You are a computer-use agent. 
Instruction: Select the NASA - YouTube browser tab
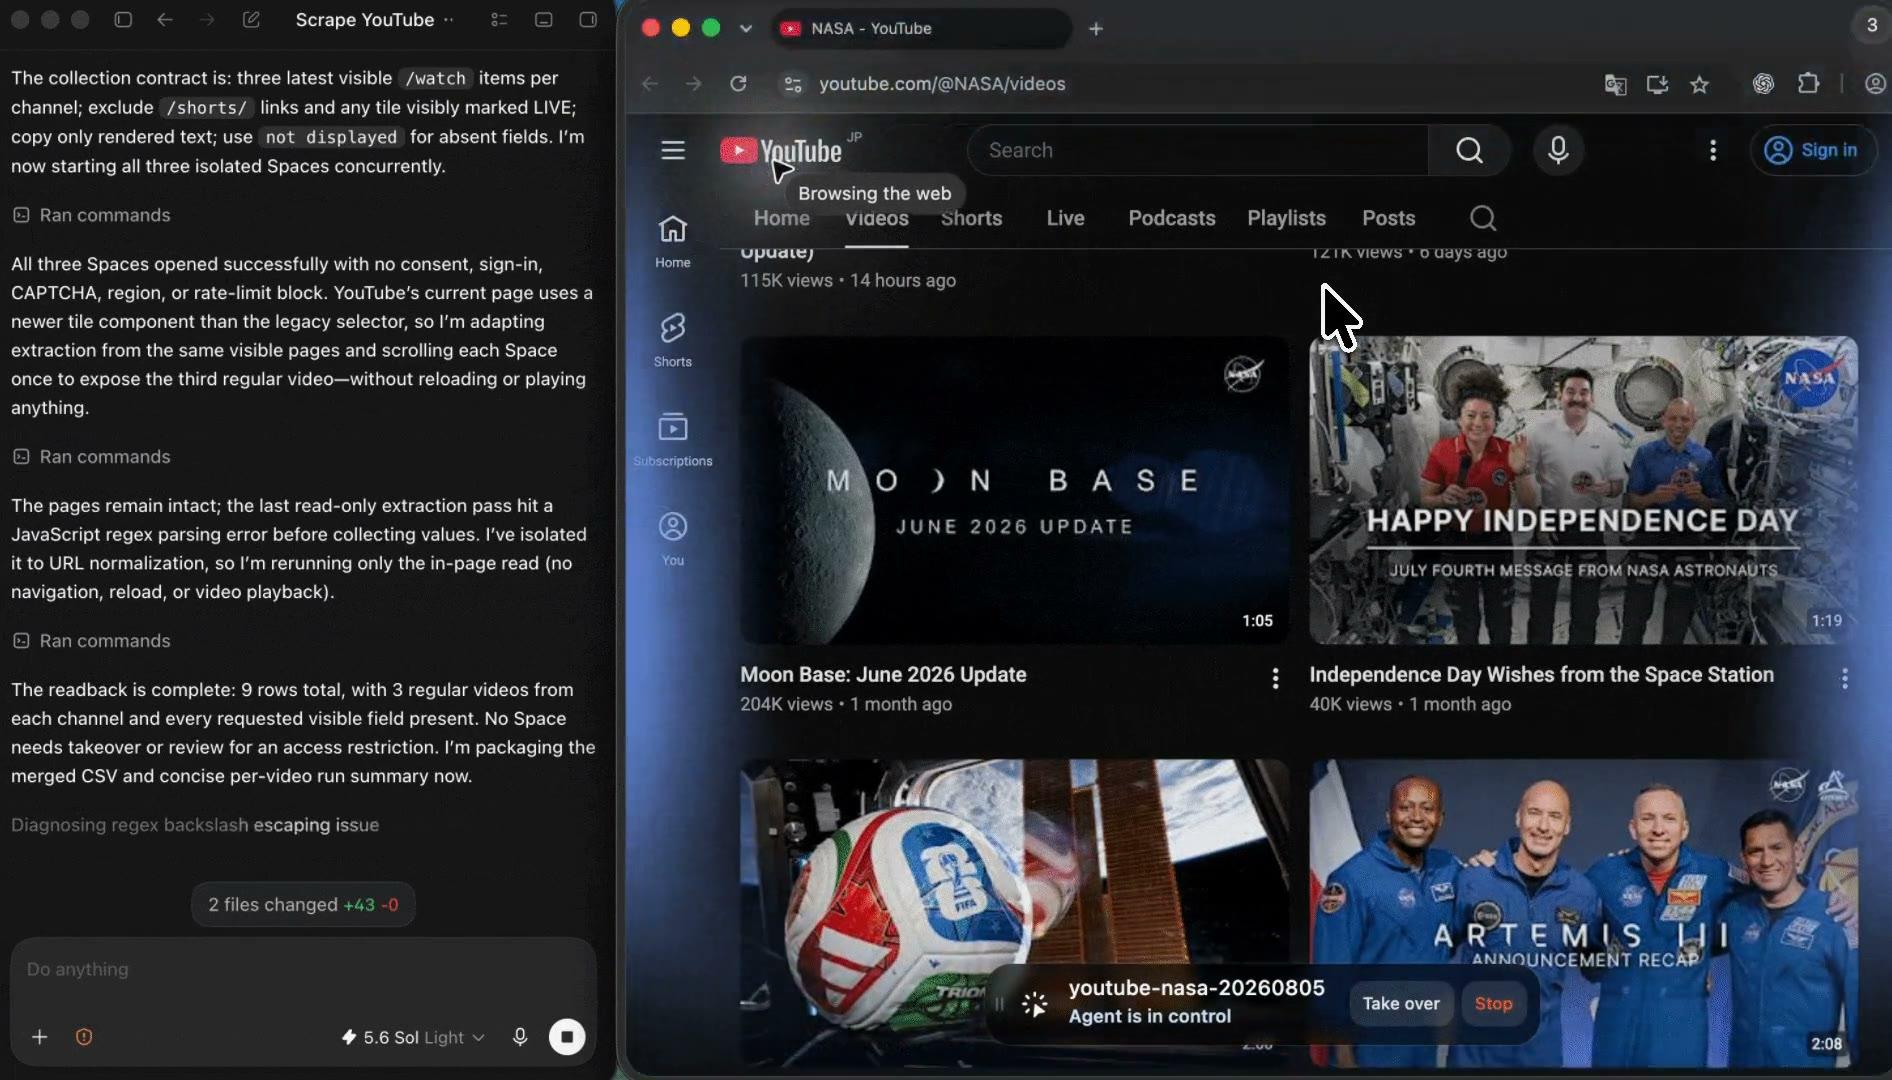[920, 28]
